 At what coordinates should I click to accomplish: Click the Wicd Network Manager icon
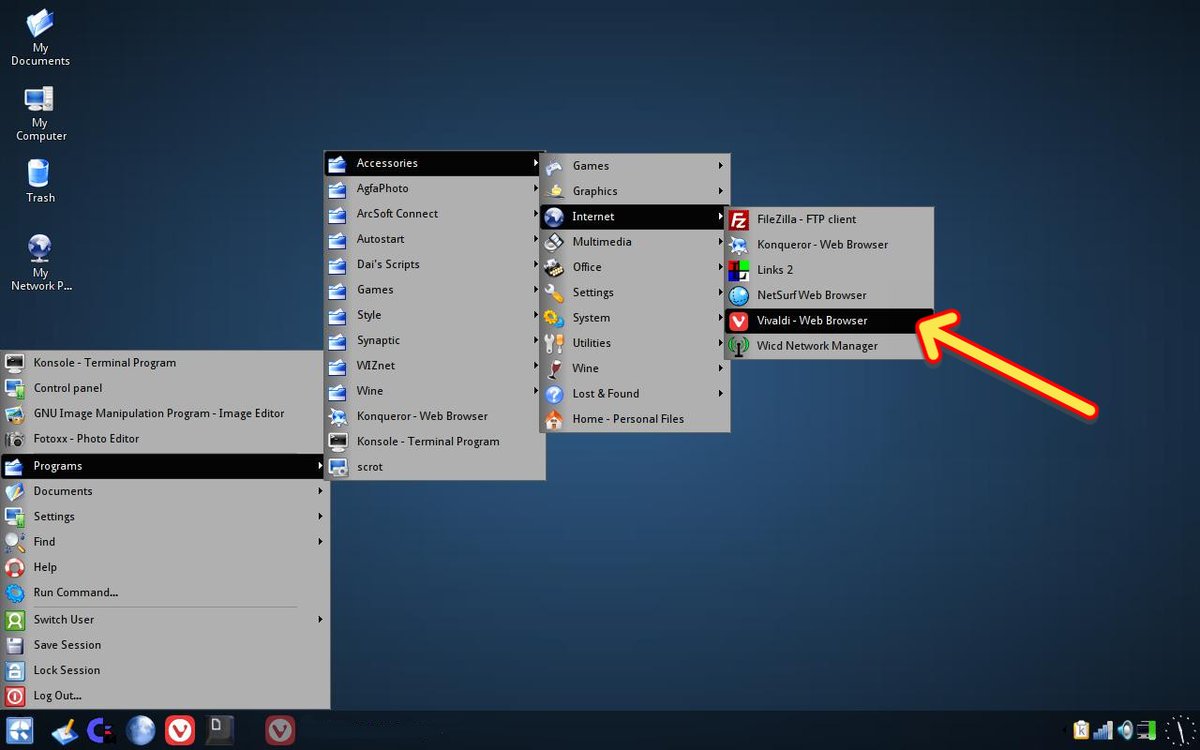click(739, 346)
